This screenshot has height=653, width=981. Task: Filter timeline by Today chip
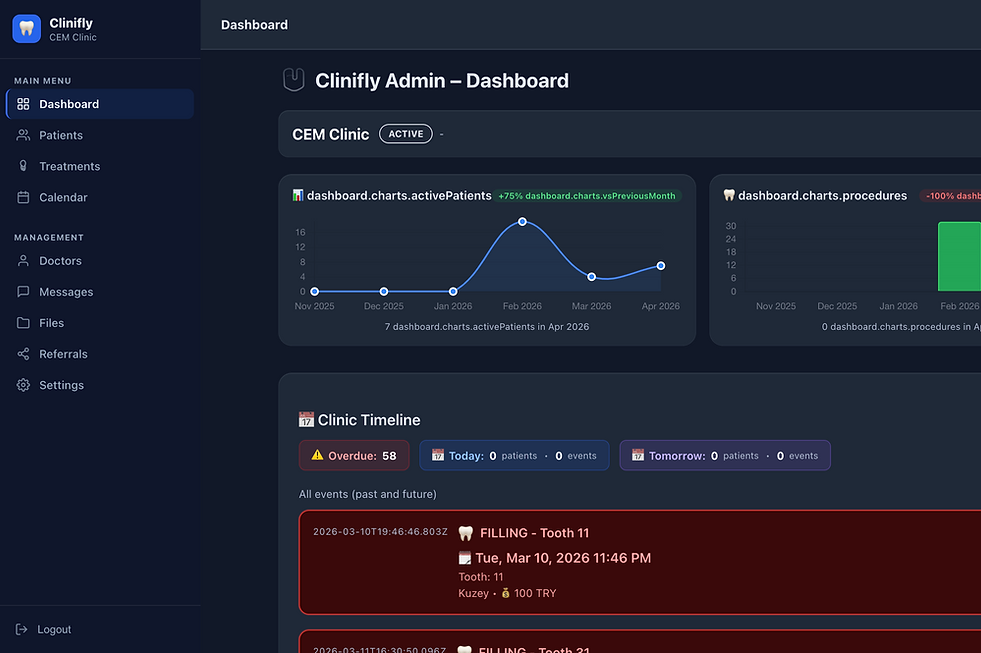(x=514, y=455)
